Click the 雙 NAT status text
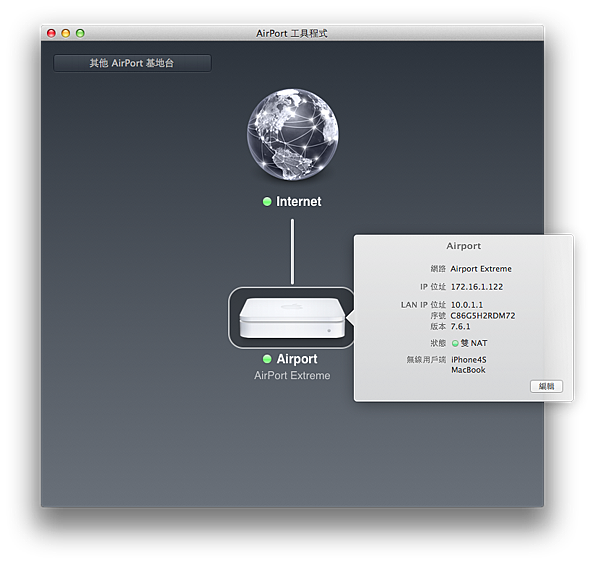 (x=474, y=343)
